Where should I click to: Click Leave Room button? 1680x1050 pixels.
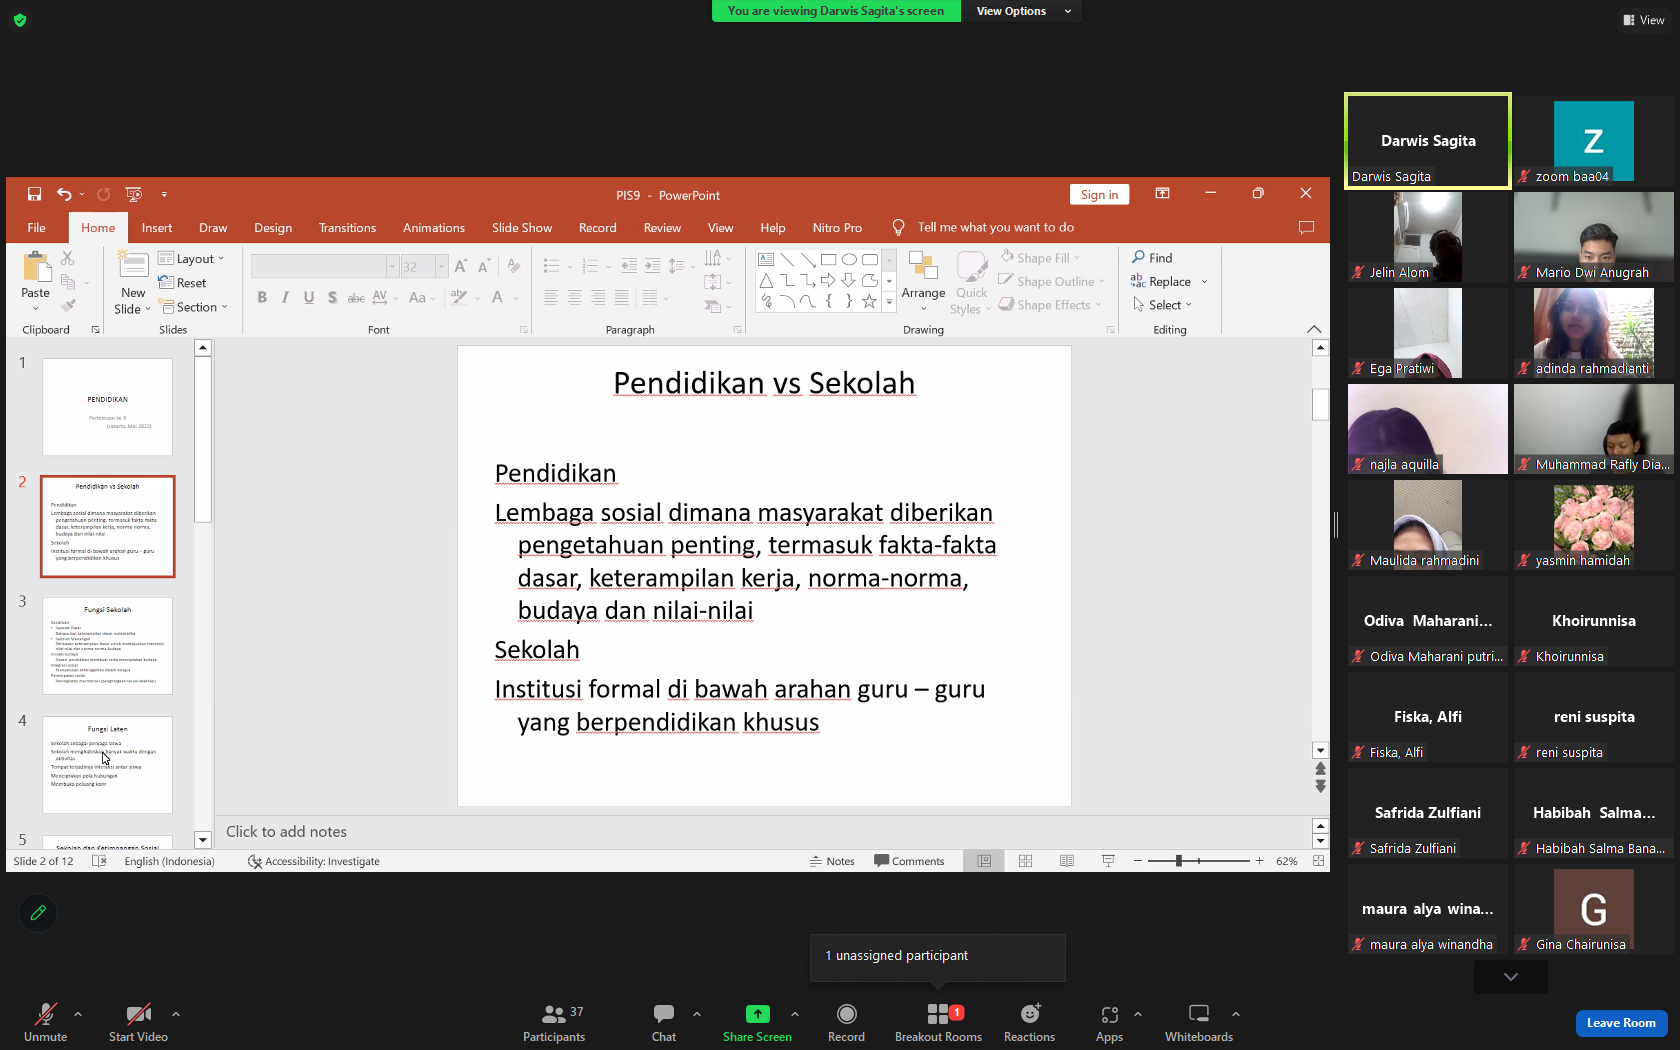click(1621, 1023)
